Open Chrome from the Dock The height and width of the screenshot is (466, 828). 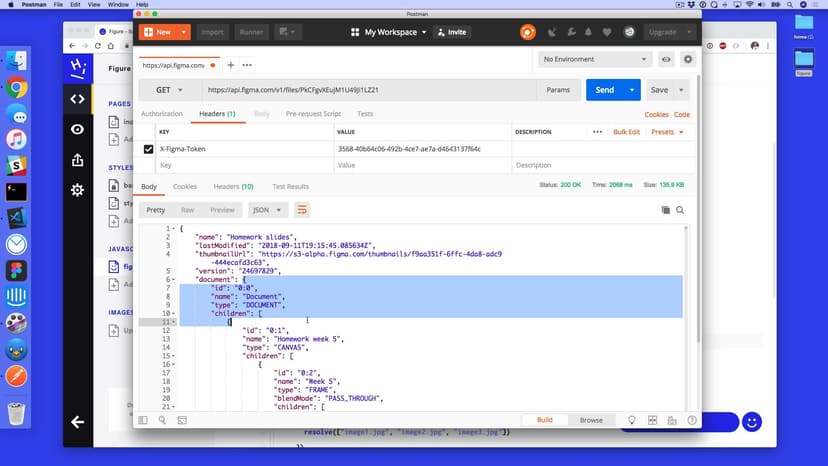click(16, 88)
